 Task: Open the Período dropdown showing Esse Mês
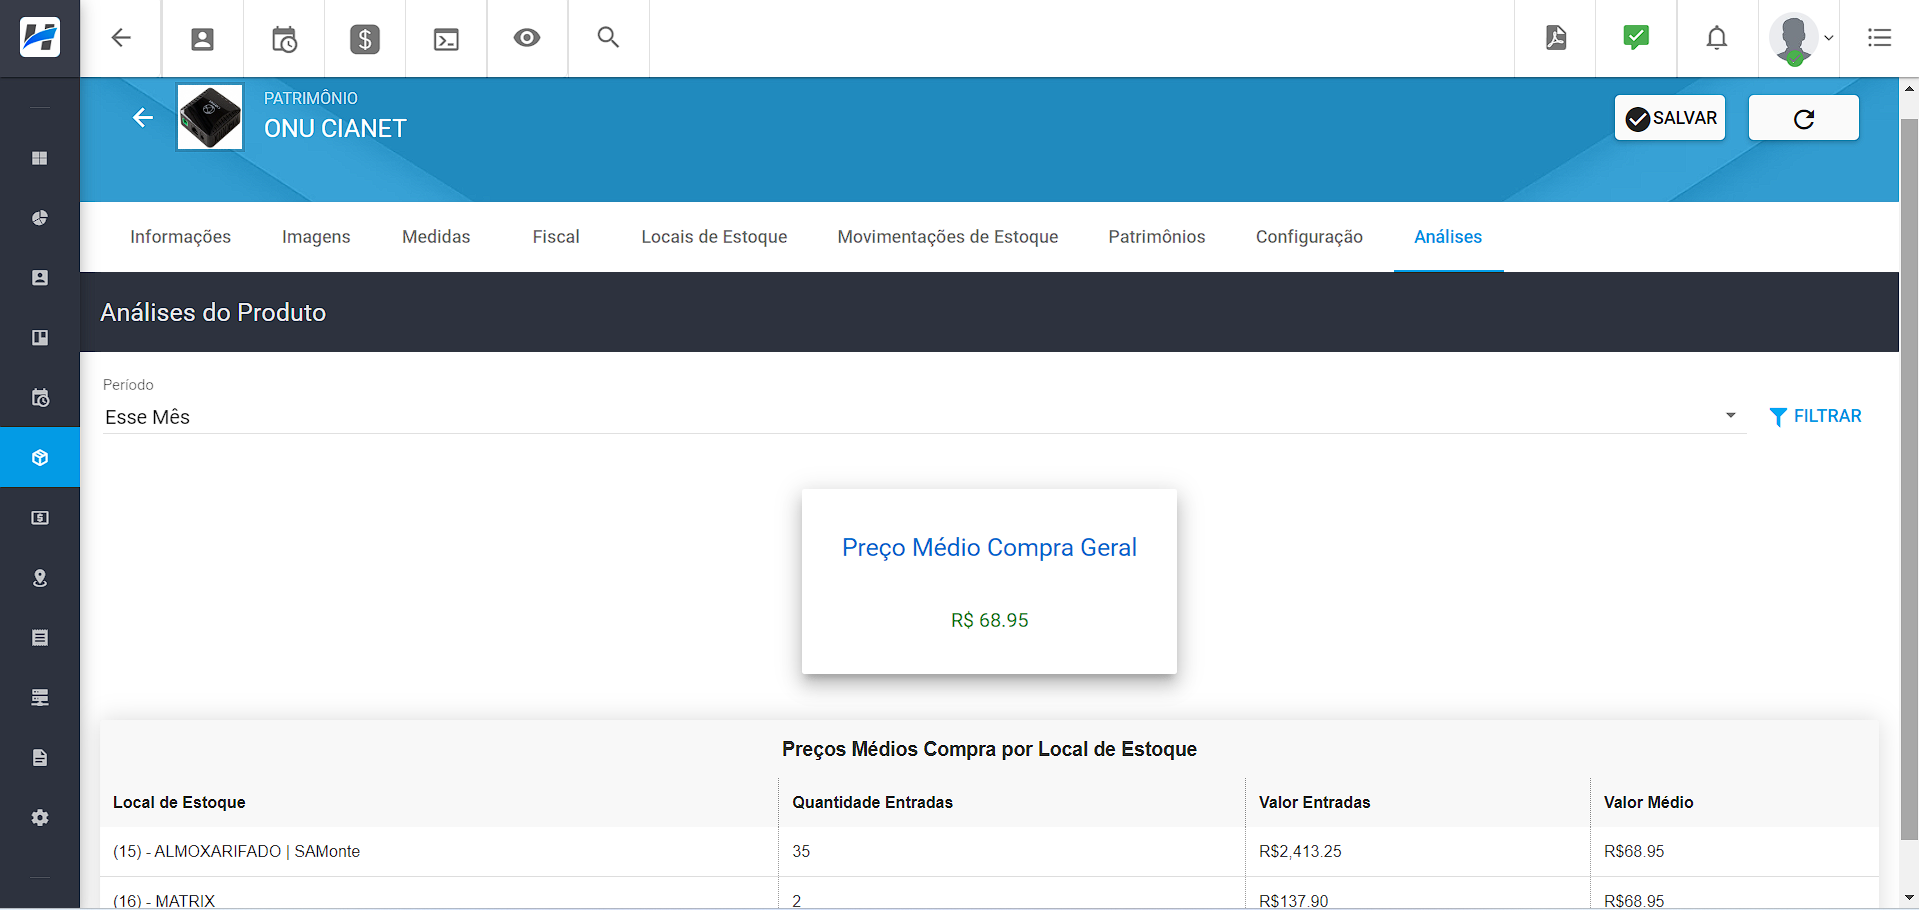pyautogui.click(x=924, y=416)
